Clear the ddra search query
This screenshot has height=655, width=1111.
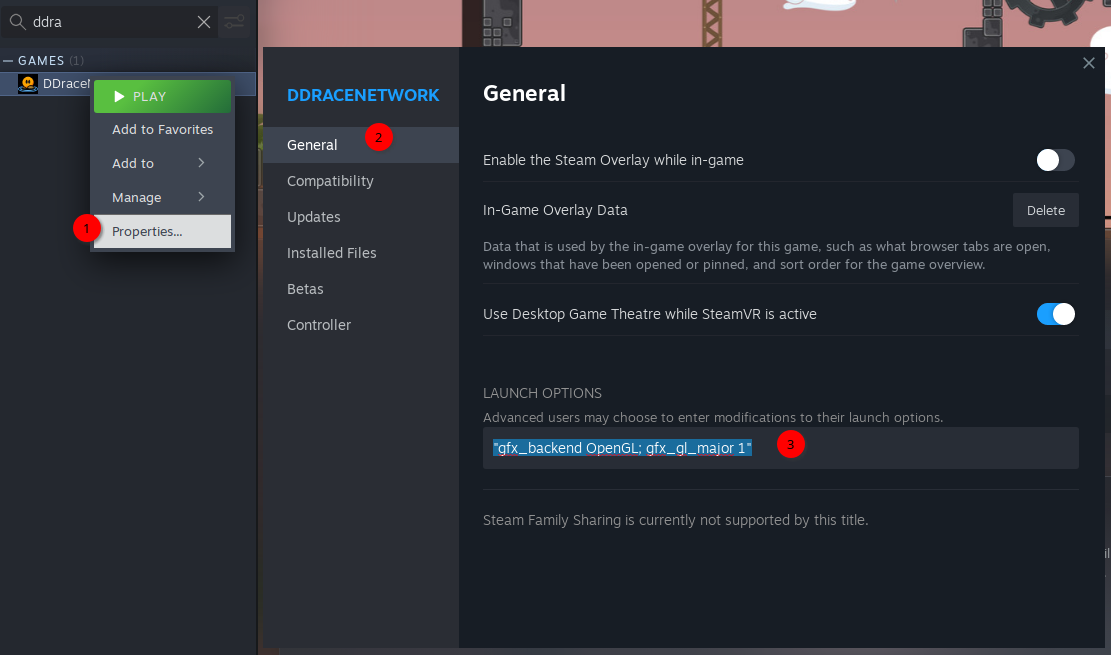click(204, 21)
